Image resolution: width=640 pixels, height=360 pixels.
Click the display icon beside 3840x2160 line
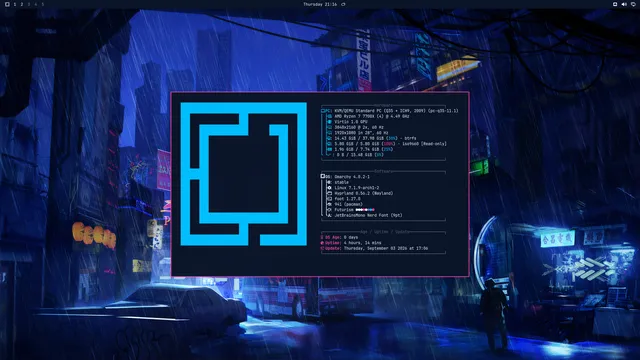329,127
